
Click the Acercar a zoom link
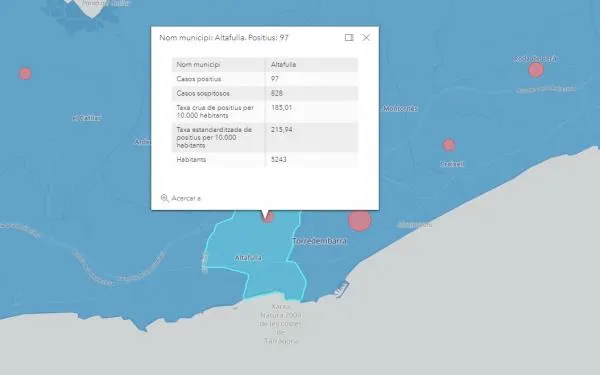[186, 198]
